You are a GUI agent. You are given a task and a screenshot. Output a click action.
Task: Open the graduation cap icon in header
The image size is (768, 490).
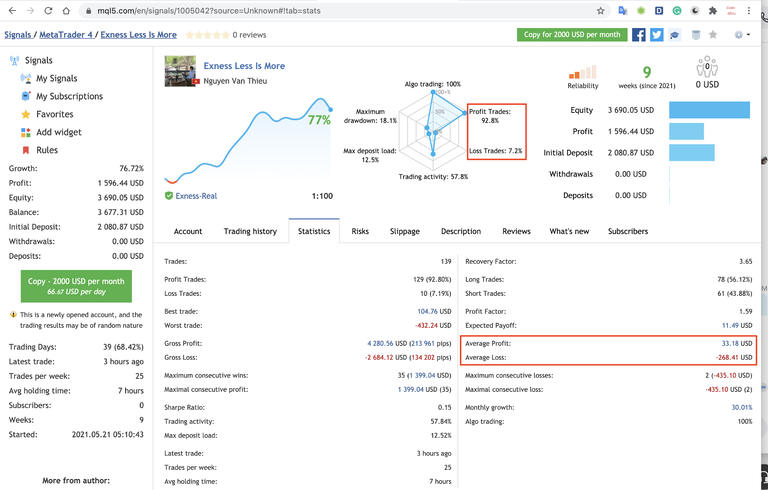tap(675, 34)
